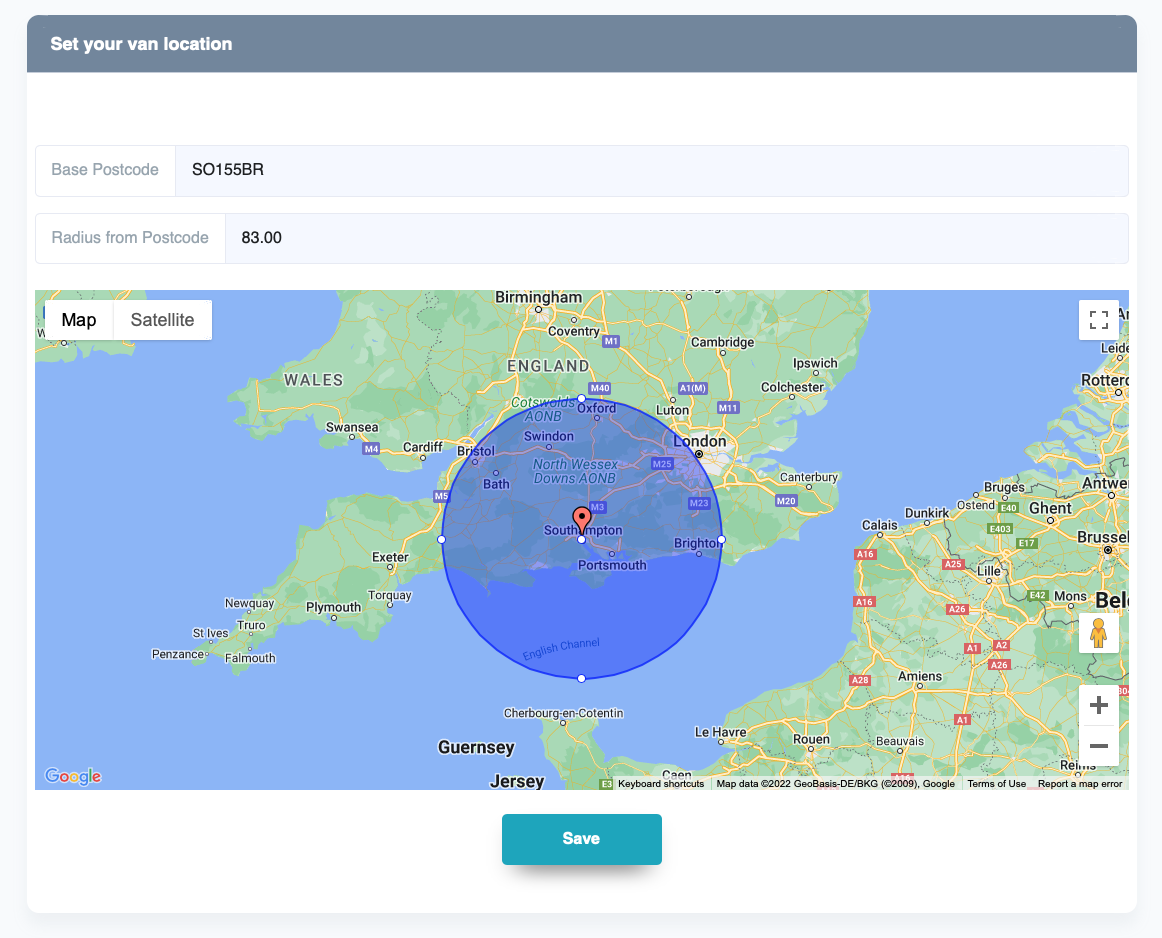Viewport: 1162px width, 938px height.
Task: Click the Google logo on map
Action: pyautogui.click(x=73, y=776)
